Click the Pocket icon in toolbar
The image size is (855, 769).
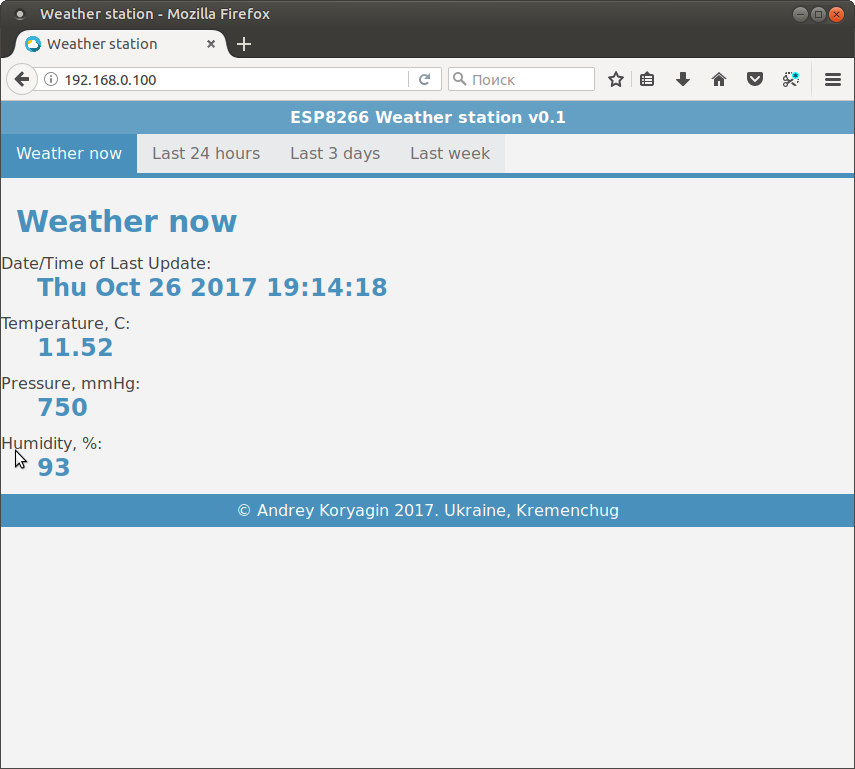(x=755, y=79)
